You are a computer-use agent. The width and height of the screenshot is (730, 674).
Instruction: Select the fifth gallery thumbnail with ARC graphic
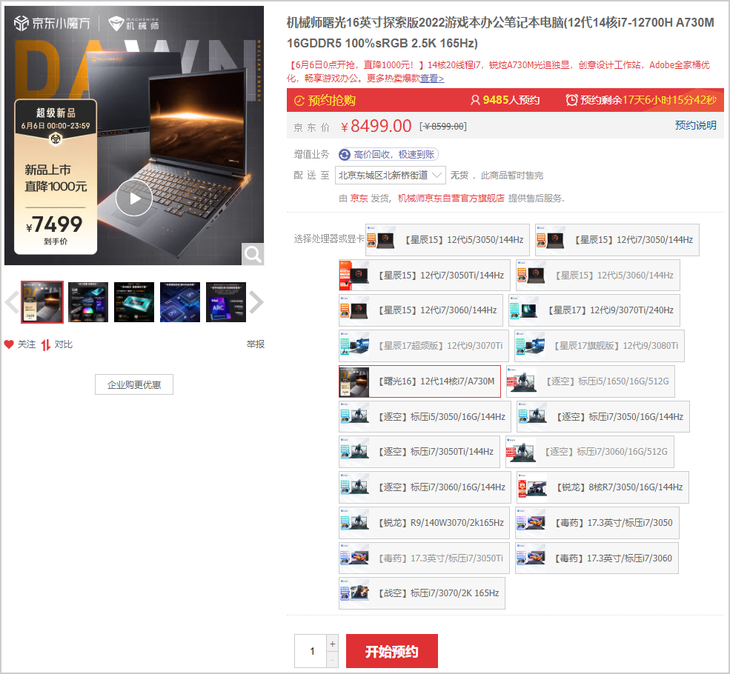tap(226, 302)
